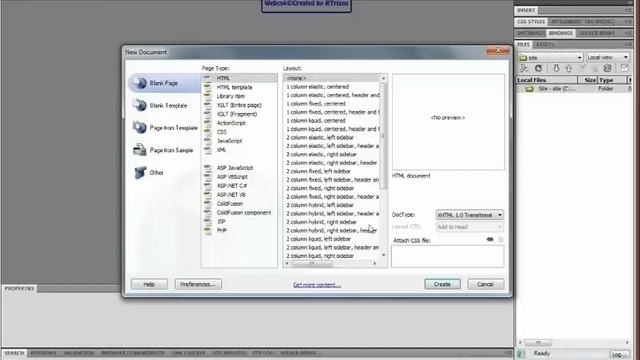Select the <none> layout option
This screenshot has height=360, width=640.
click(331, 78)
